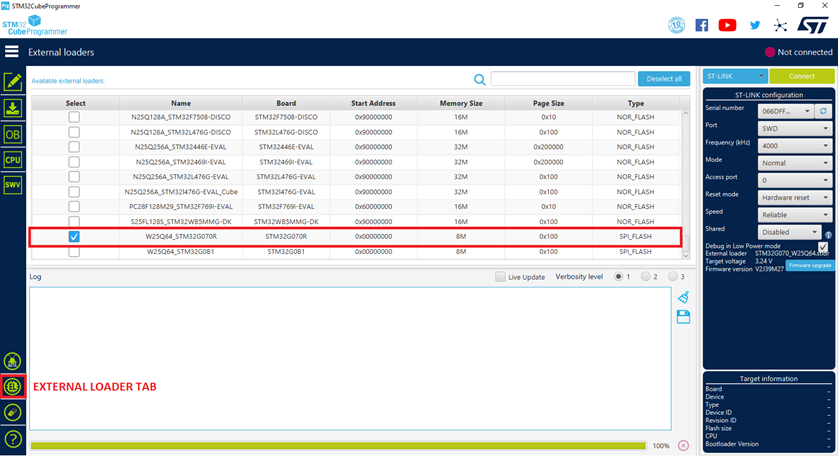838x456 pixels.
Task: Click the Shared info icon
Action: coord(828,235)
